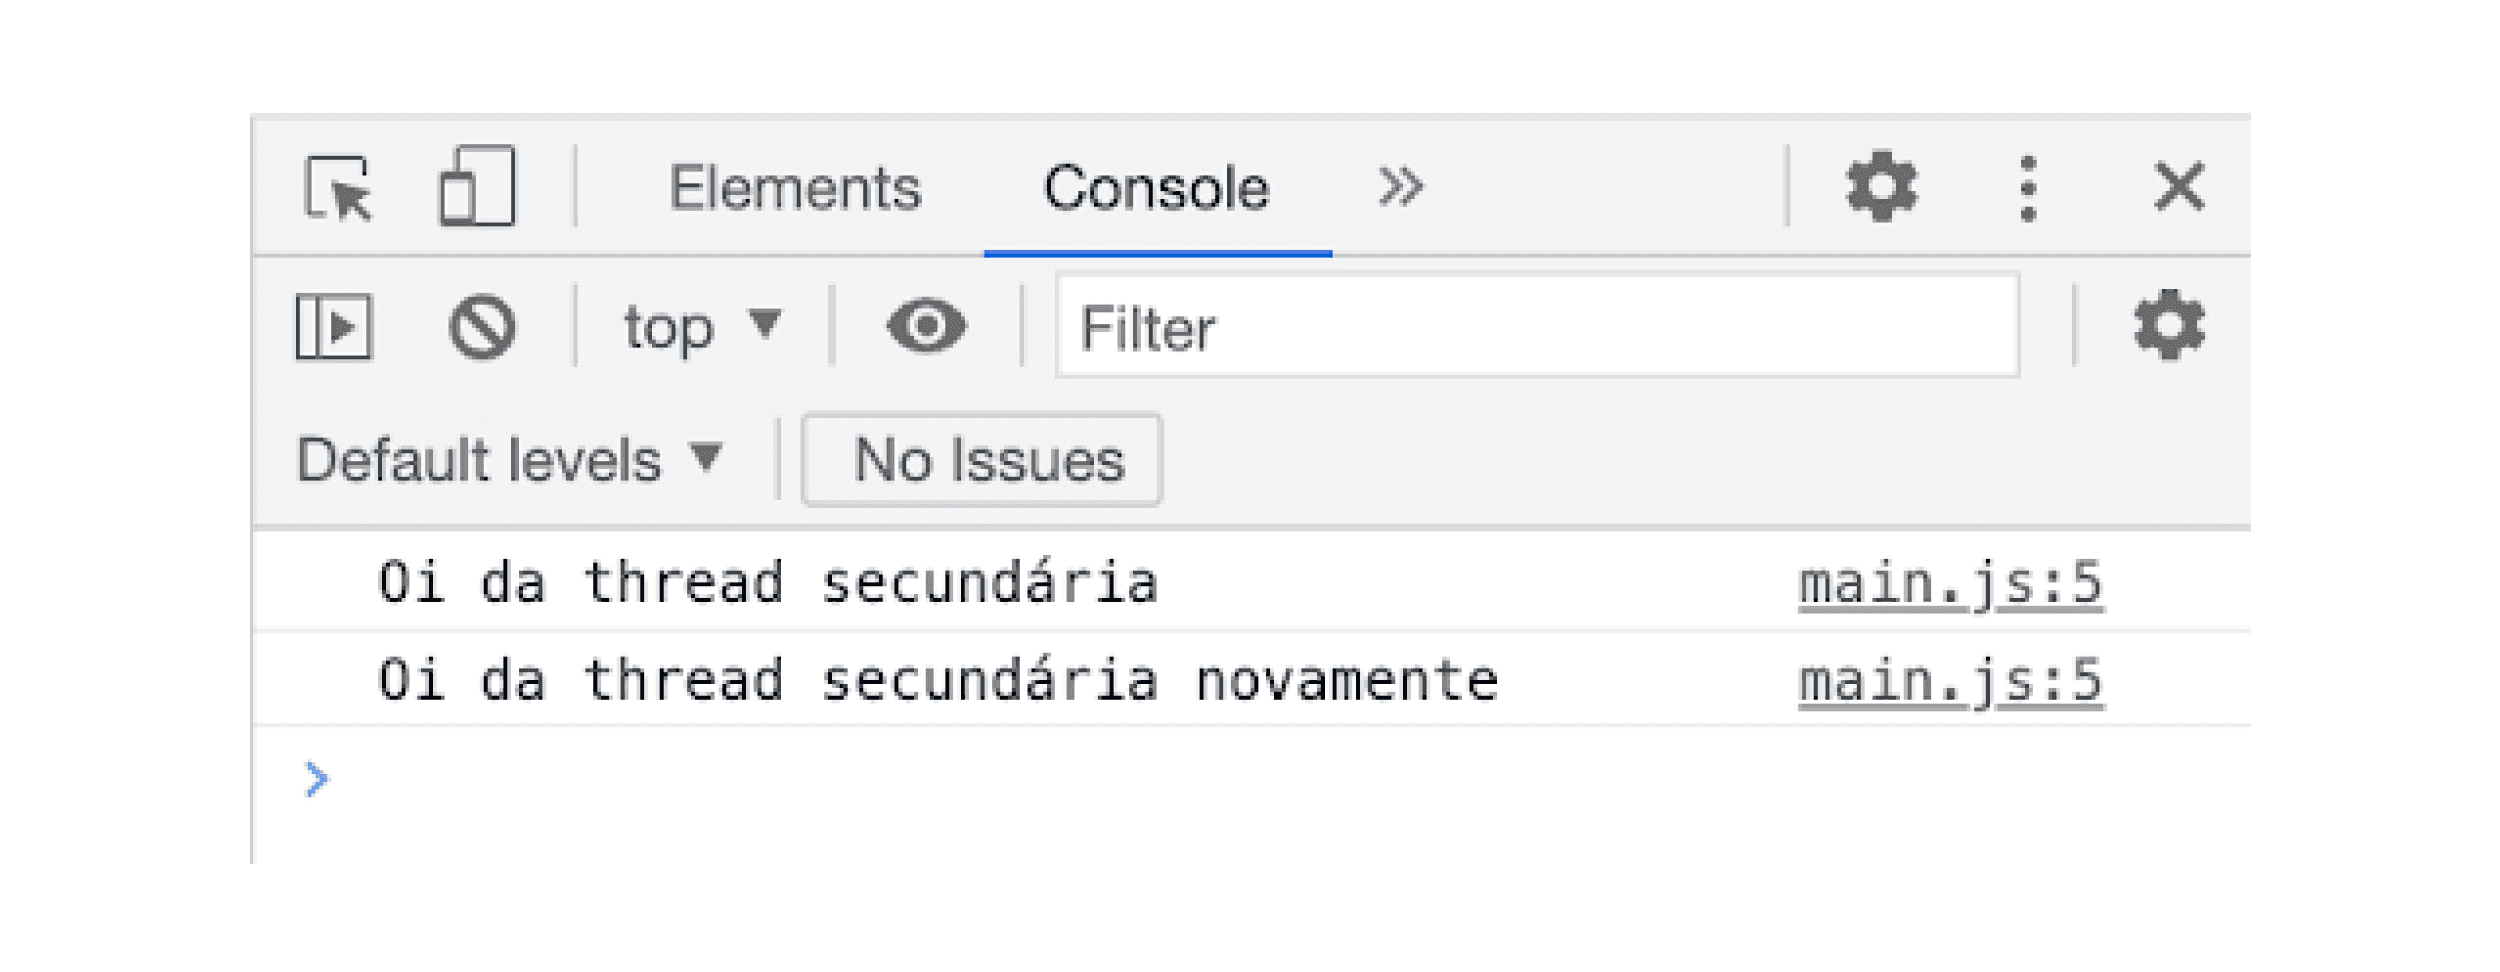Image resolution: width=2500 pixels, height=972 pixels.
Task: Click the No Issues button
Action: pos(981,460)
